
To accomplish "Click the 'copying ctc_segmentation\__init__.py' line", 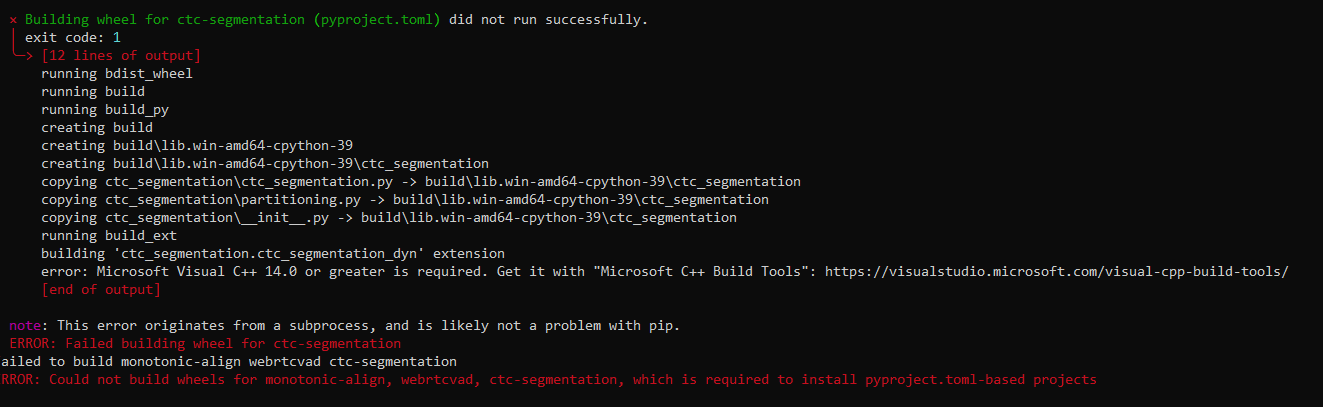I will [x=389, y=217].
